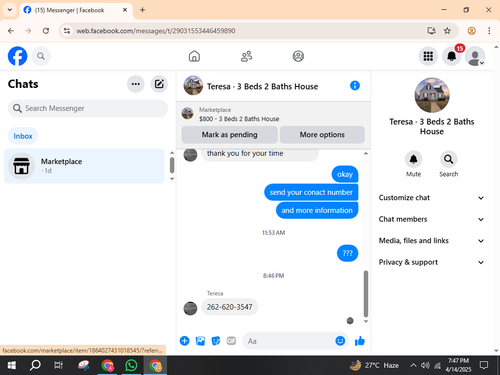Start a new message with compose icon
Viewport: 500px width, 375px height.
159,84
